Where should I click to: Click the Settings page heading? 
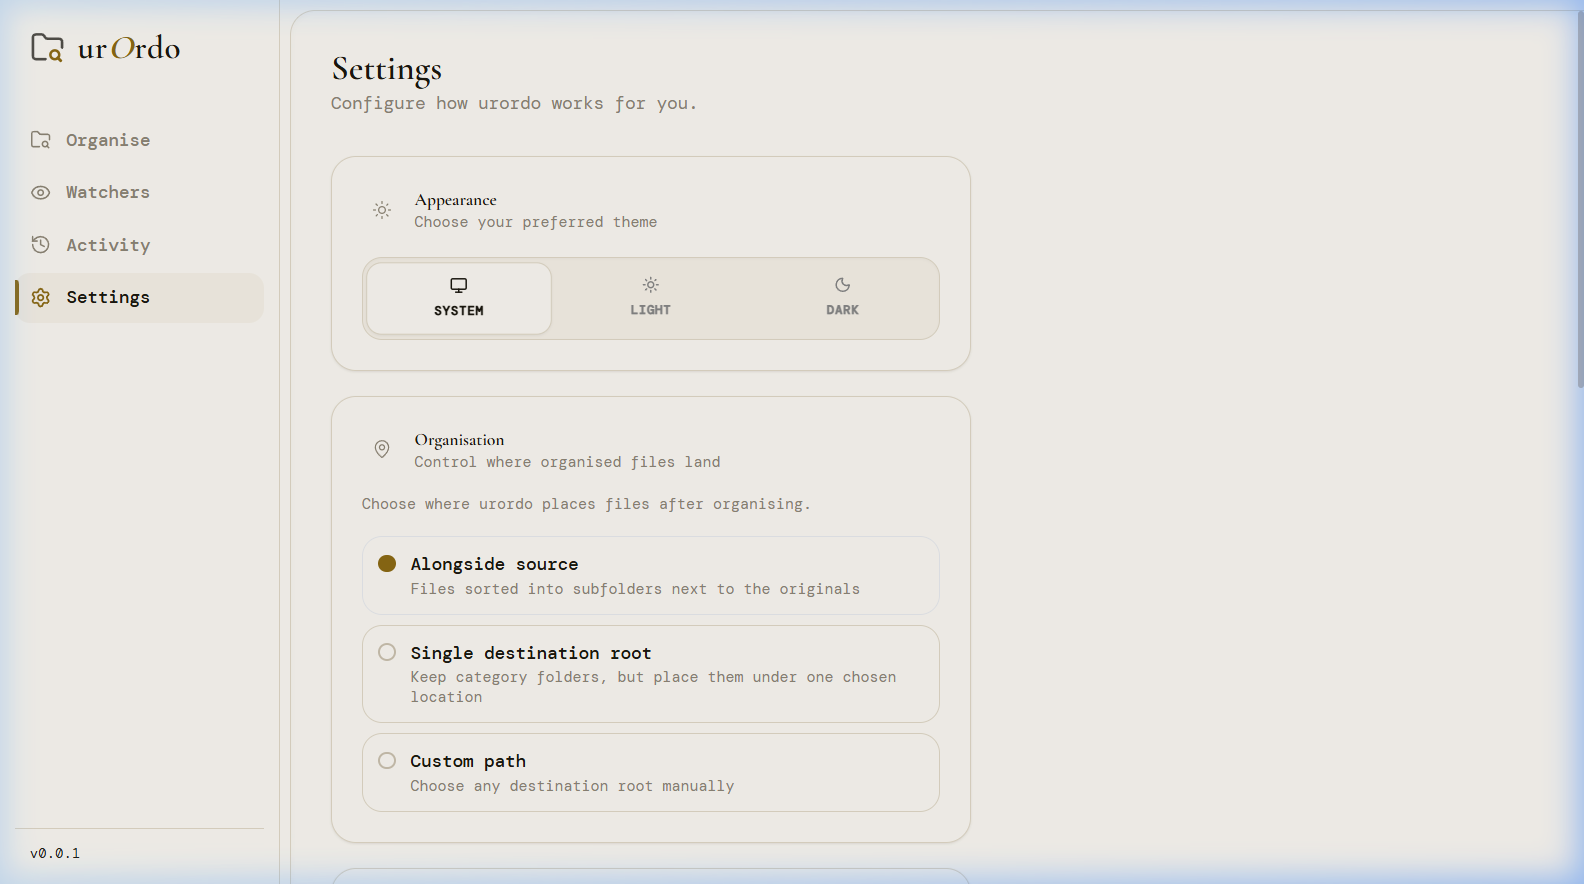pos(387,69)
